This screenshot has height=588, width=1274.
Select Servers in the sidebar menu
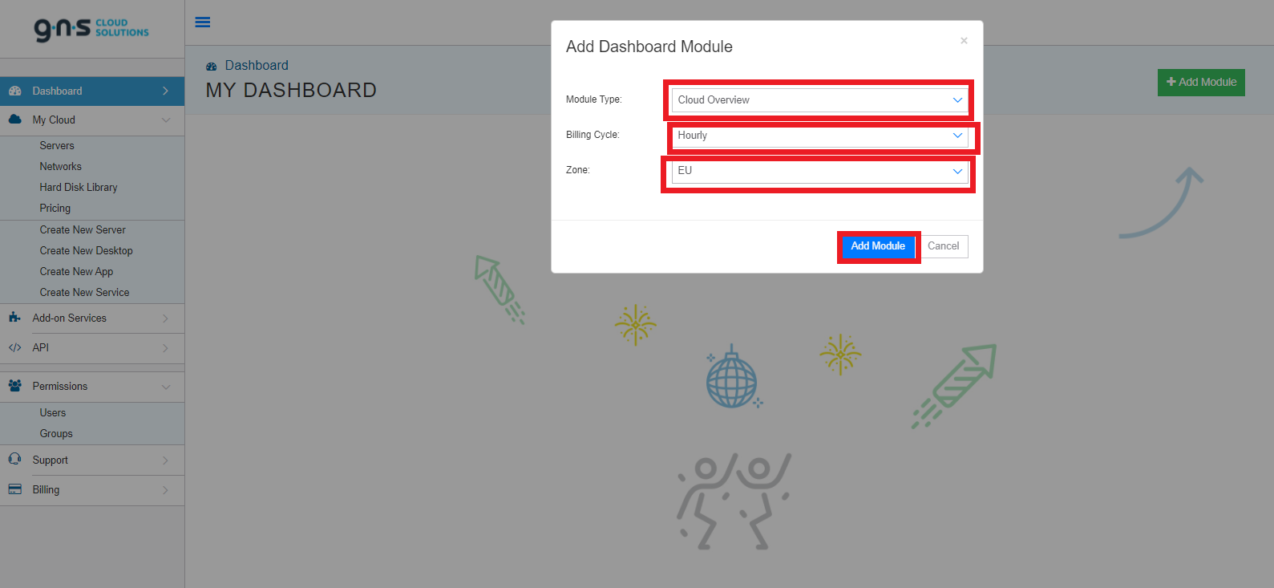tap(56, 145)
